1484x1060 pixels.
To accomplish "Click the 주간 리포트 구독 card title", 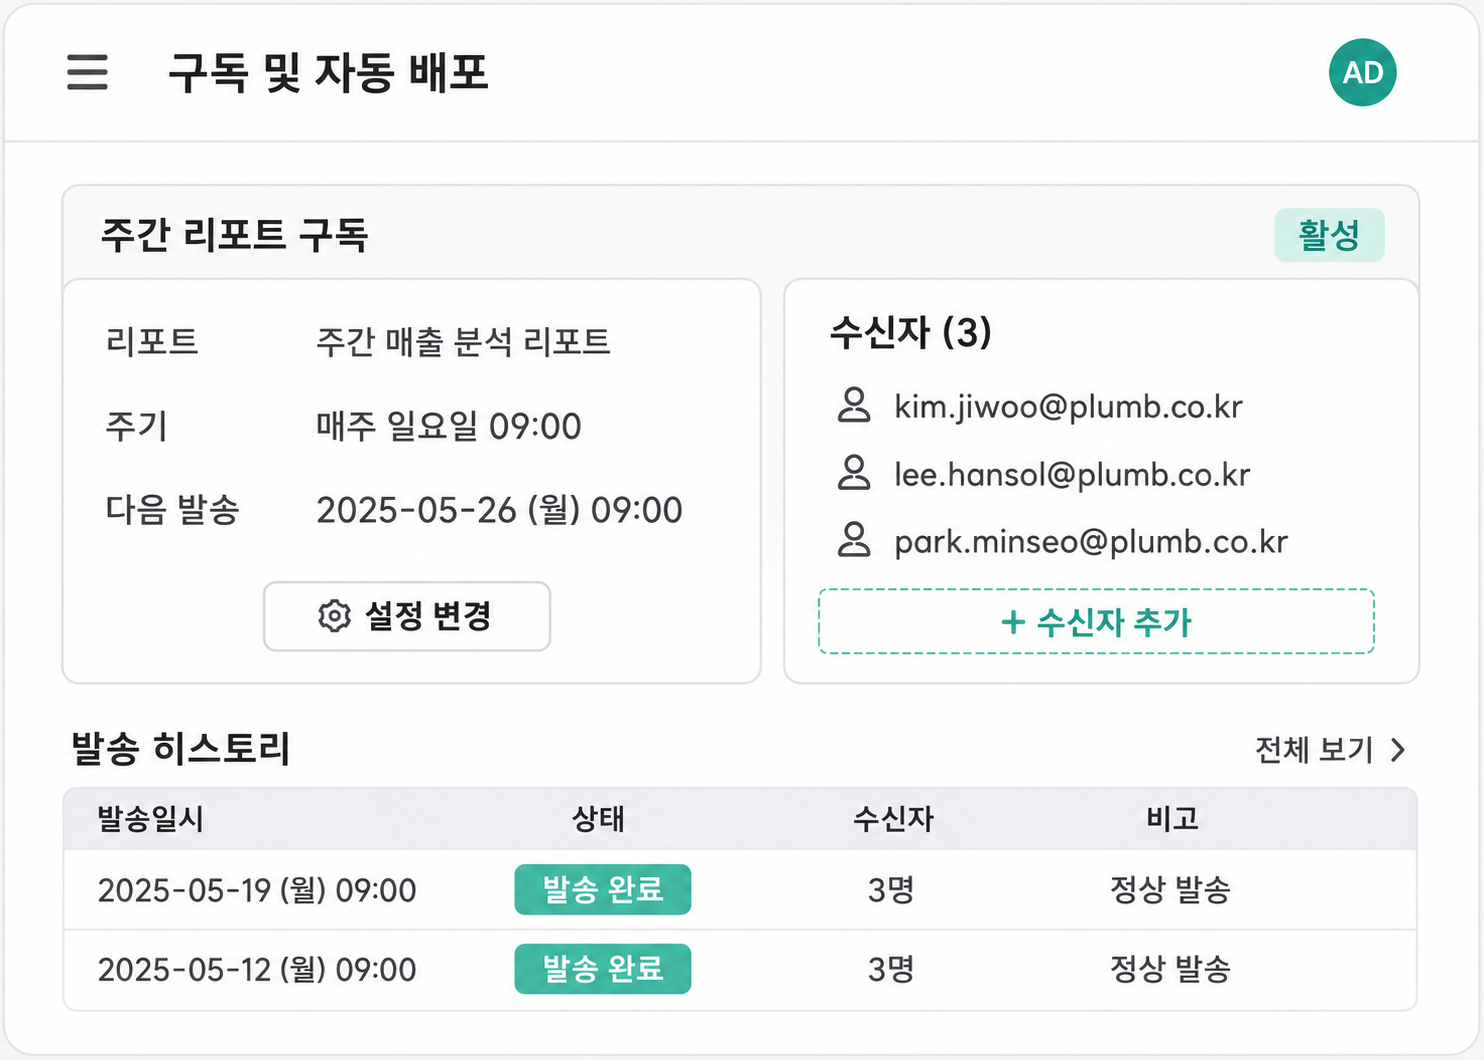I will [x=235, y=235].
